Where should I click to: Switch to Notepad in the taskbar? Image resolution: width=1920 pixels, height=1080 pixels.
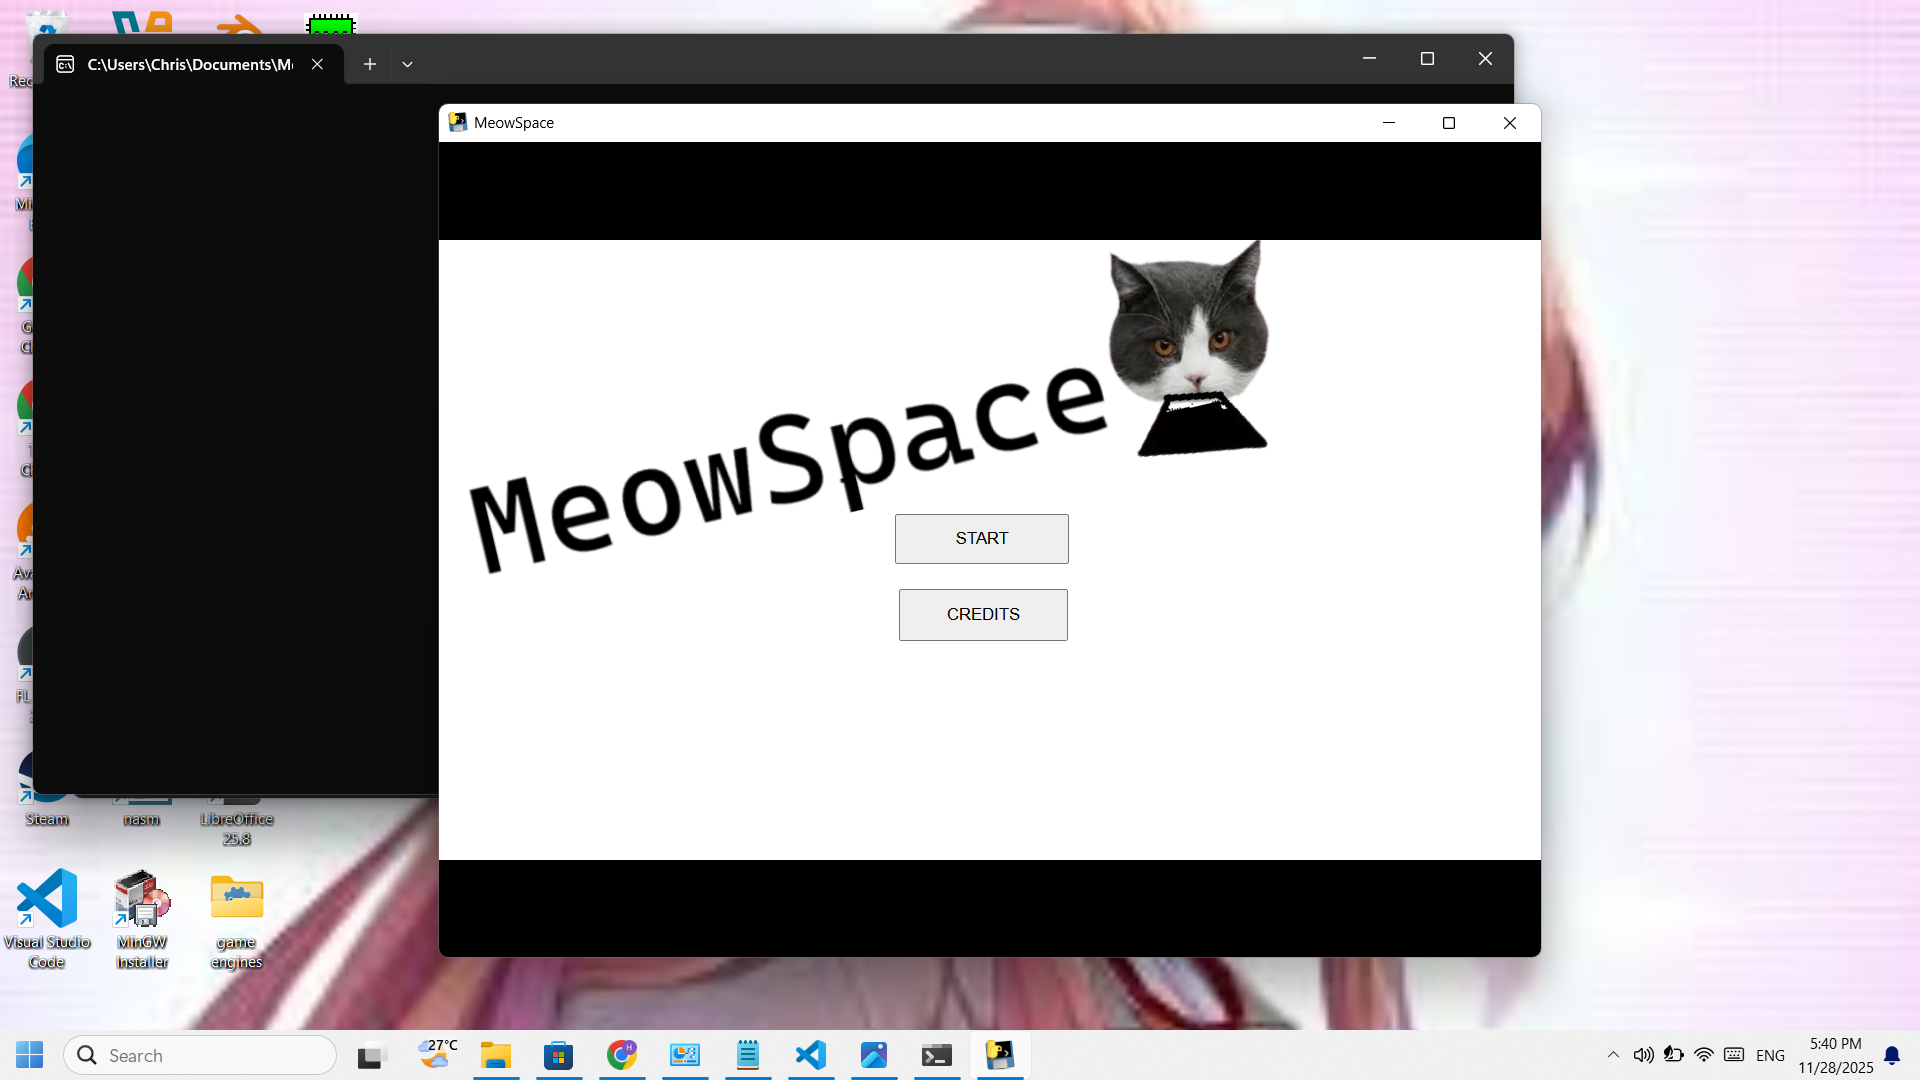[x=747, y=1055]
